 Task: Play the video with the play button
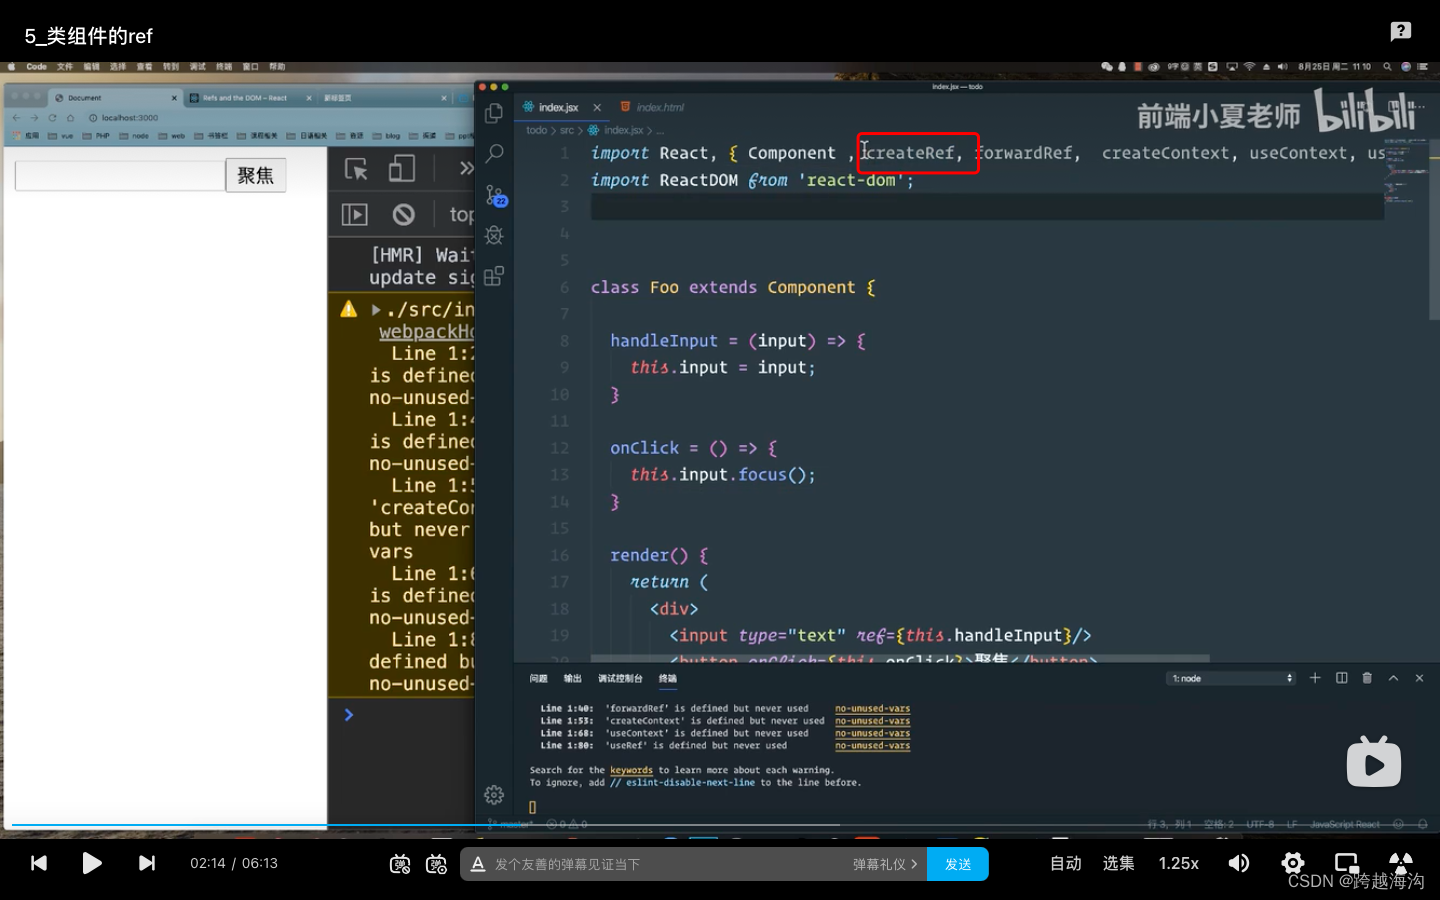91,863
